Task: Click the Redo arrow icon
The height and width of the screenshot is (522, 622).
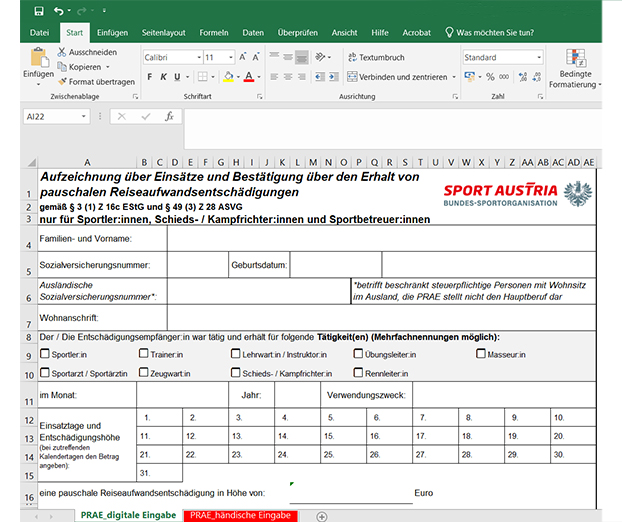Action: click(x=82, y=11)
